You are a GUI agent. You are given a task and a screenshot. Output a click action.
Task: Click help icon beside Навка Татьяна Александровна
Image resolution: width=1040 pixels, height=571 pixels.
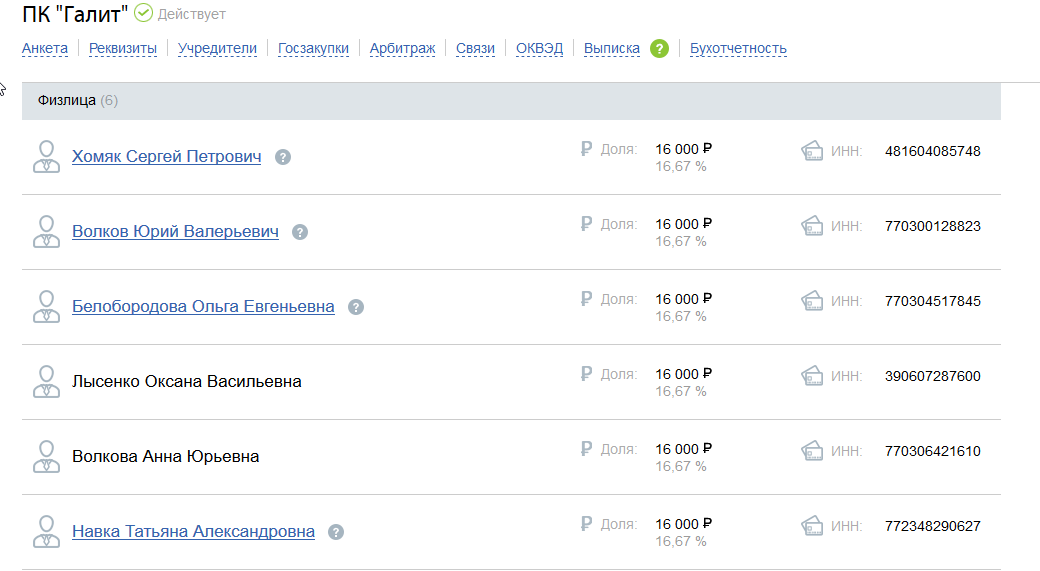click(336, 532)
